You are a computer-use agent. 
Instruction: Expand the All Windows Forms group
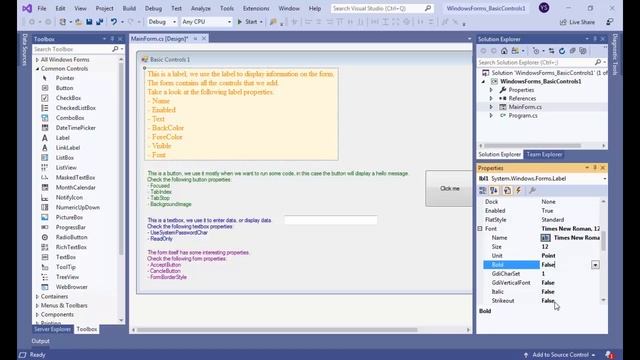[38, 60]
